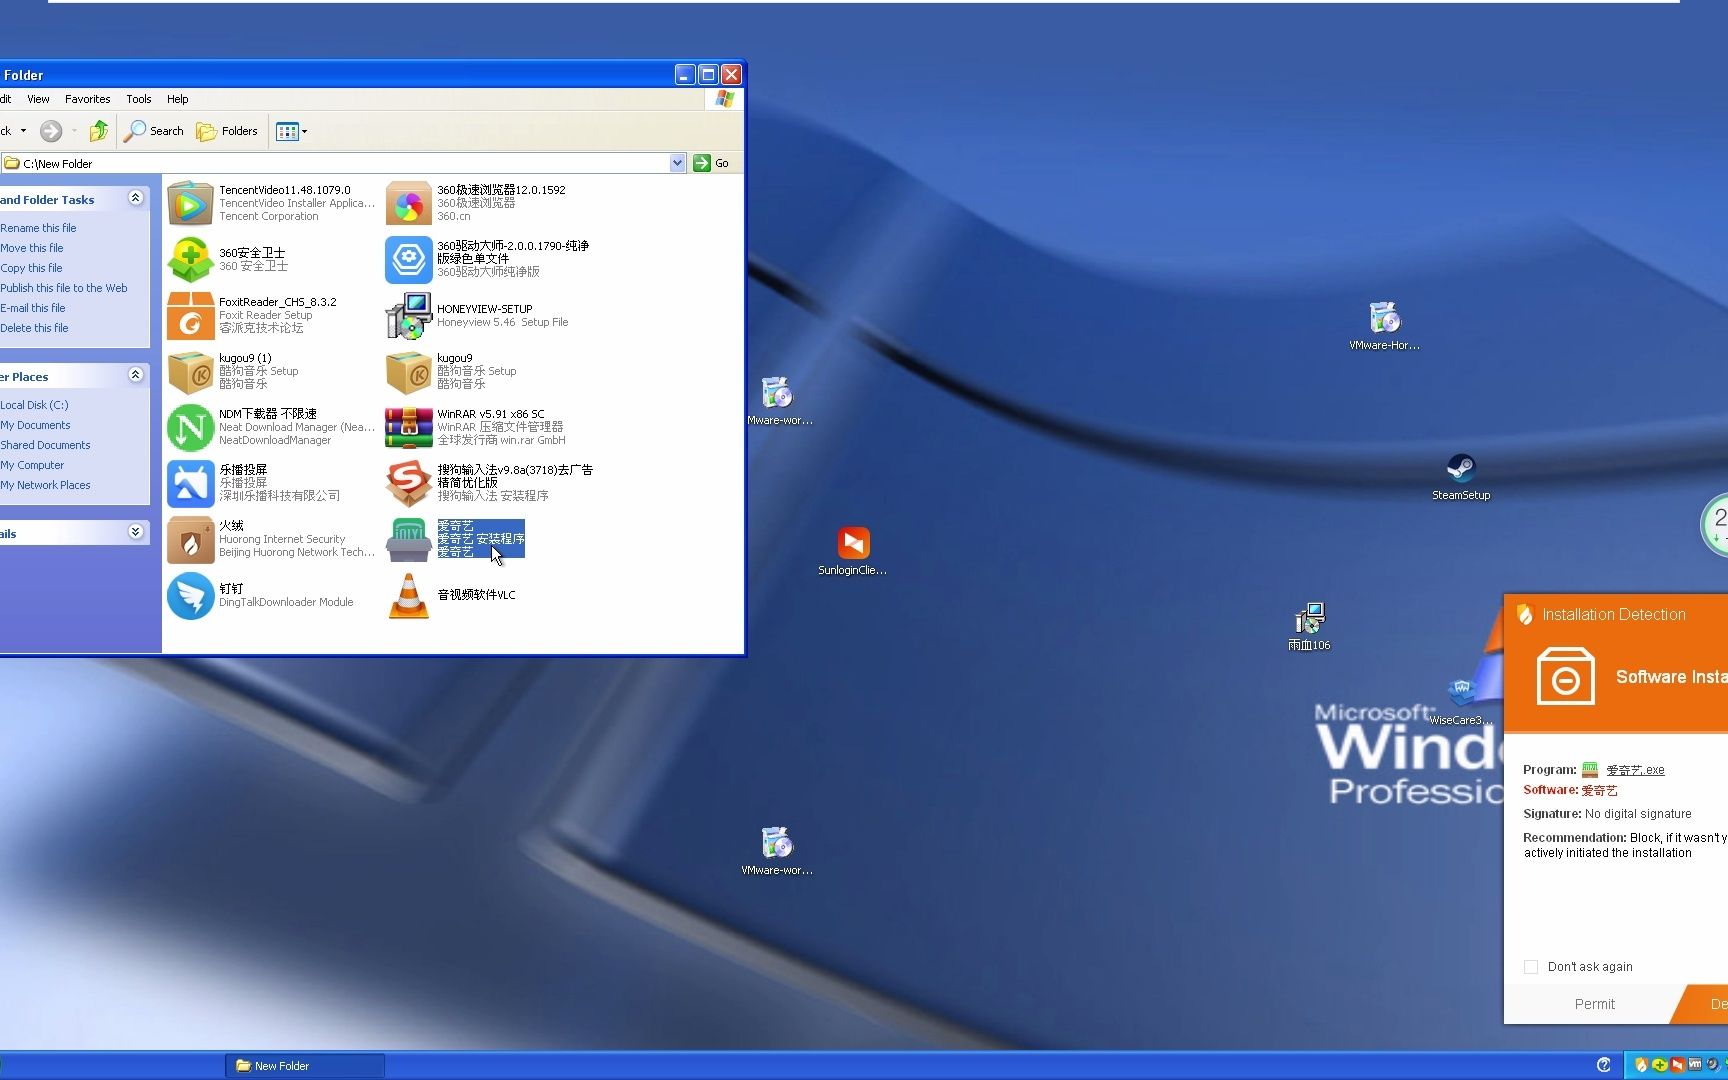Screen dimensions: 1728x1080
Task: Open My Documents link
Action: [35, 425]
